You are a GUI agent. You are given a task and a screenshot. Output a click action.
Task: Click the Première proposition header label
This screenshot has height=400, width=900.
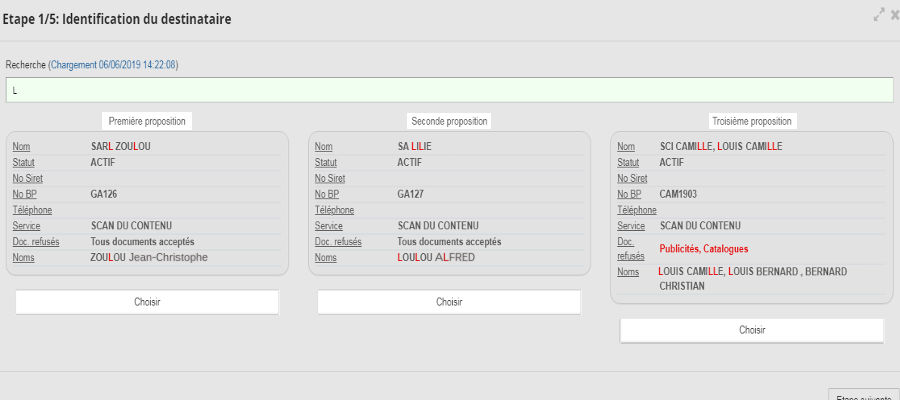pyautogui.click(x=147, y=121)
